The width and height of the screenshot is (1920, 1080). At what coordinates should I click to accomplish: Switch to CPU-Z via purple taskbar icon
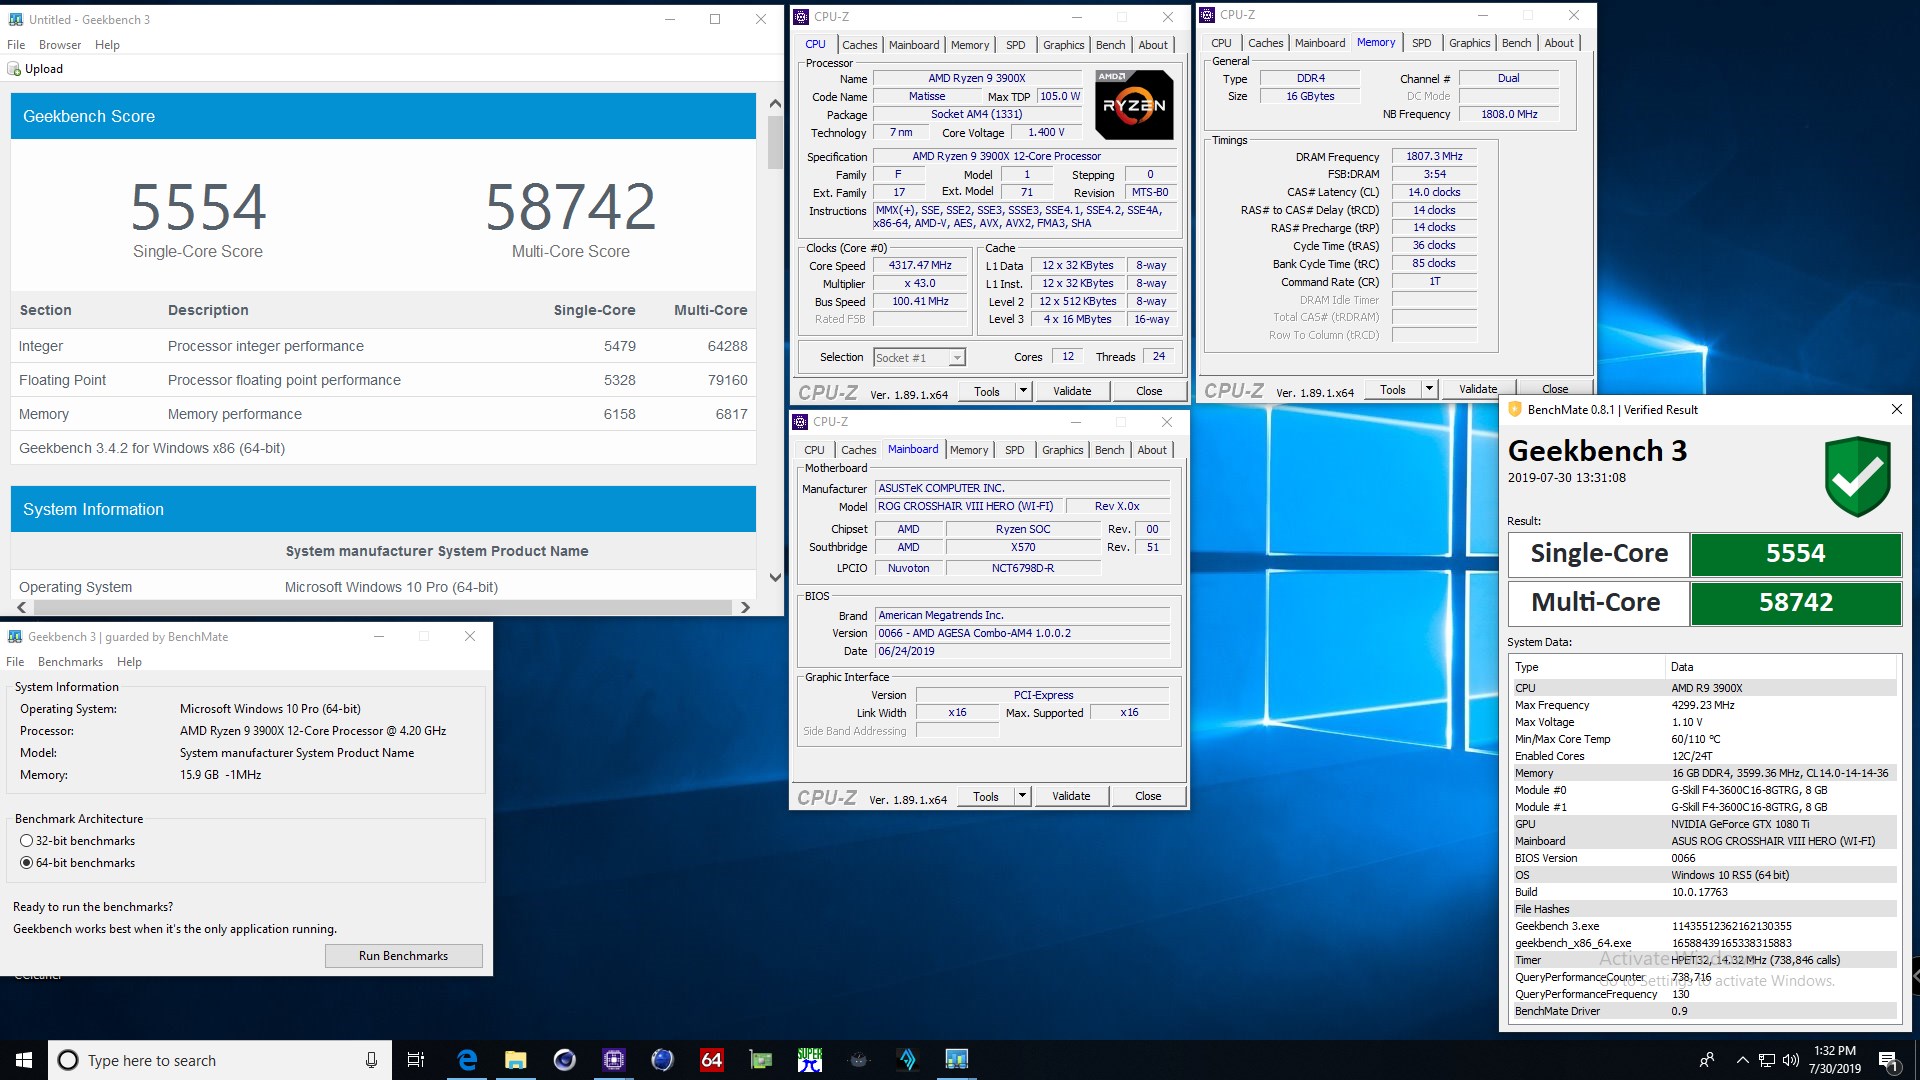[614, 1060]
